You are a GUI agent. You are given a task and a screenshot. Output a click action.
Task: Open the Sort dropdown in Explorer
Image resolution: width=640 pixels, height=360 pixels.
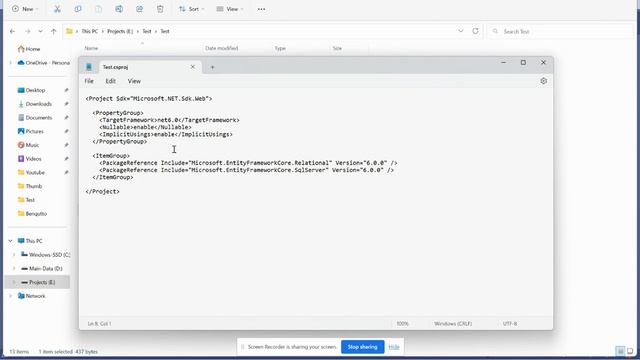pos(191,9)
